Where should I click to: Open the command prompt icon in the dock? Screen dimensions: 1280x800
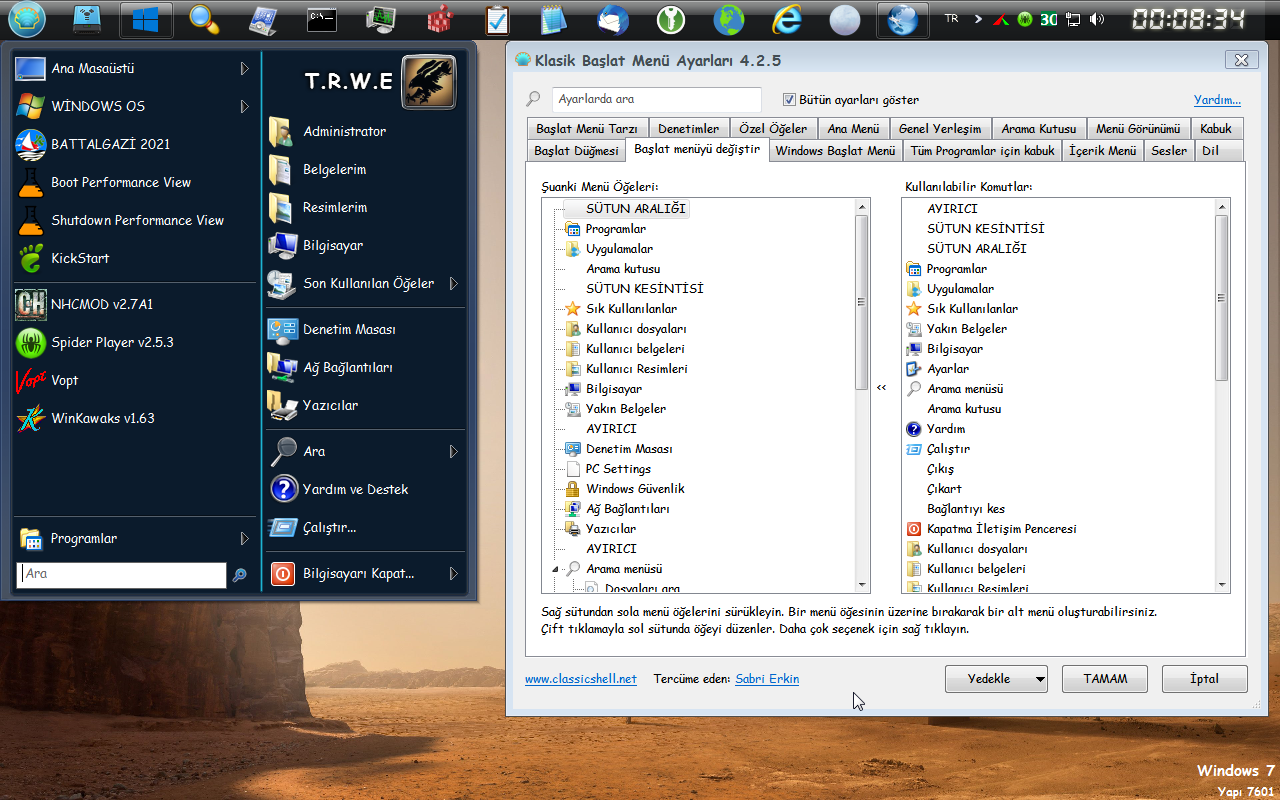[322, 19]
